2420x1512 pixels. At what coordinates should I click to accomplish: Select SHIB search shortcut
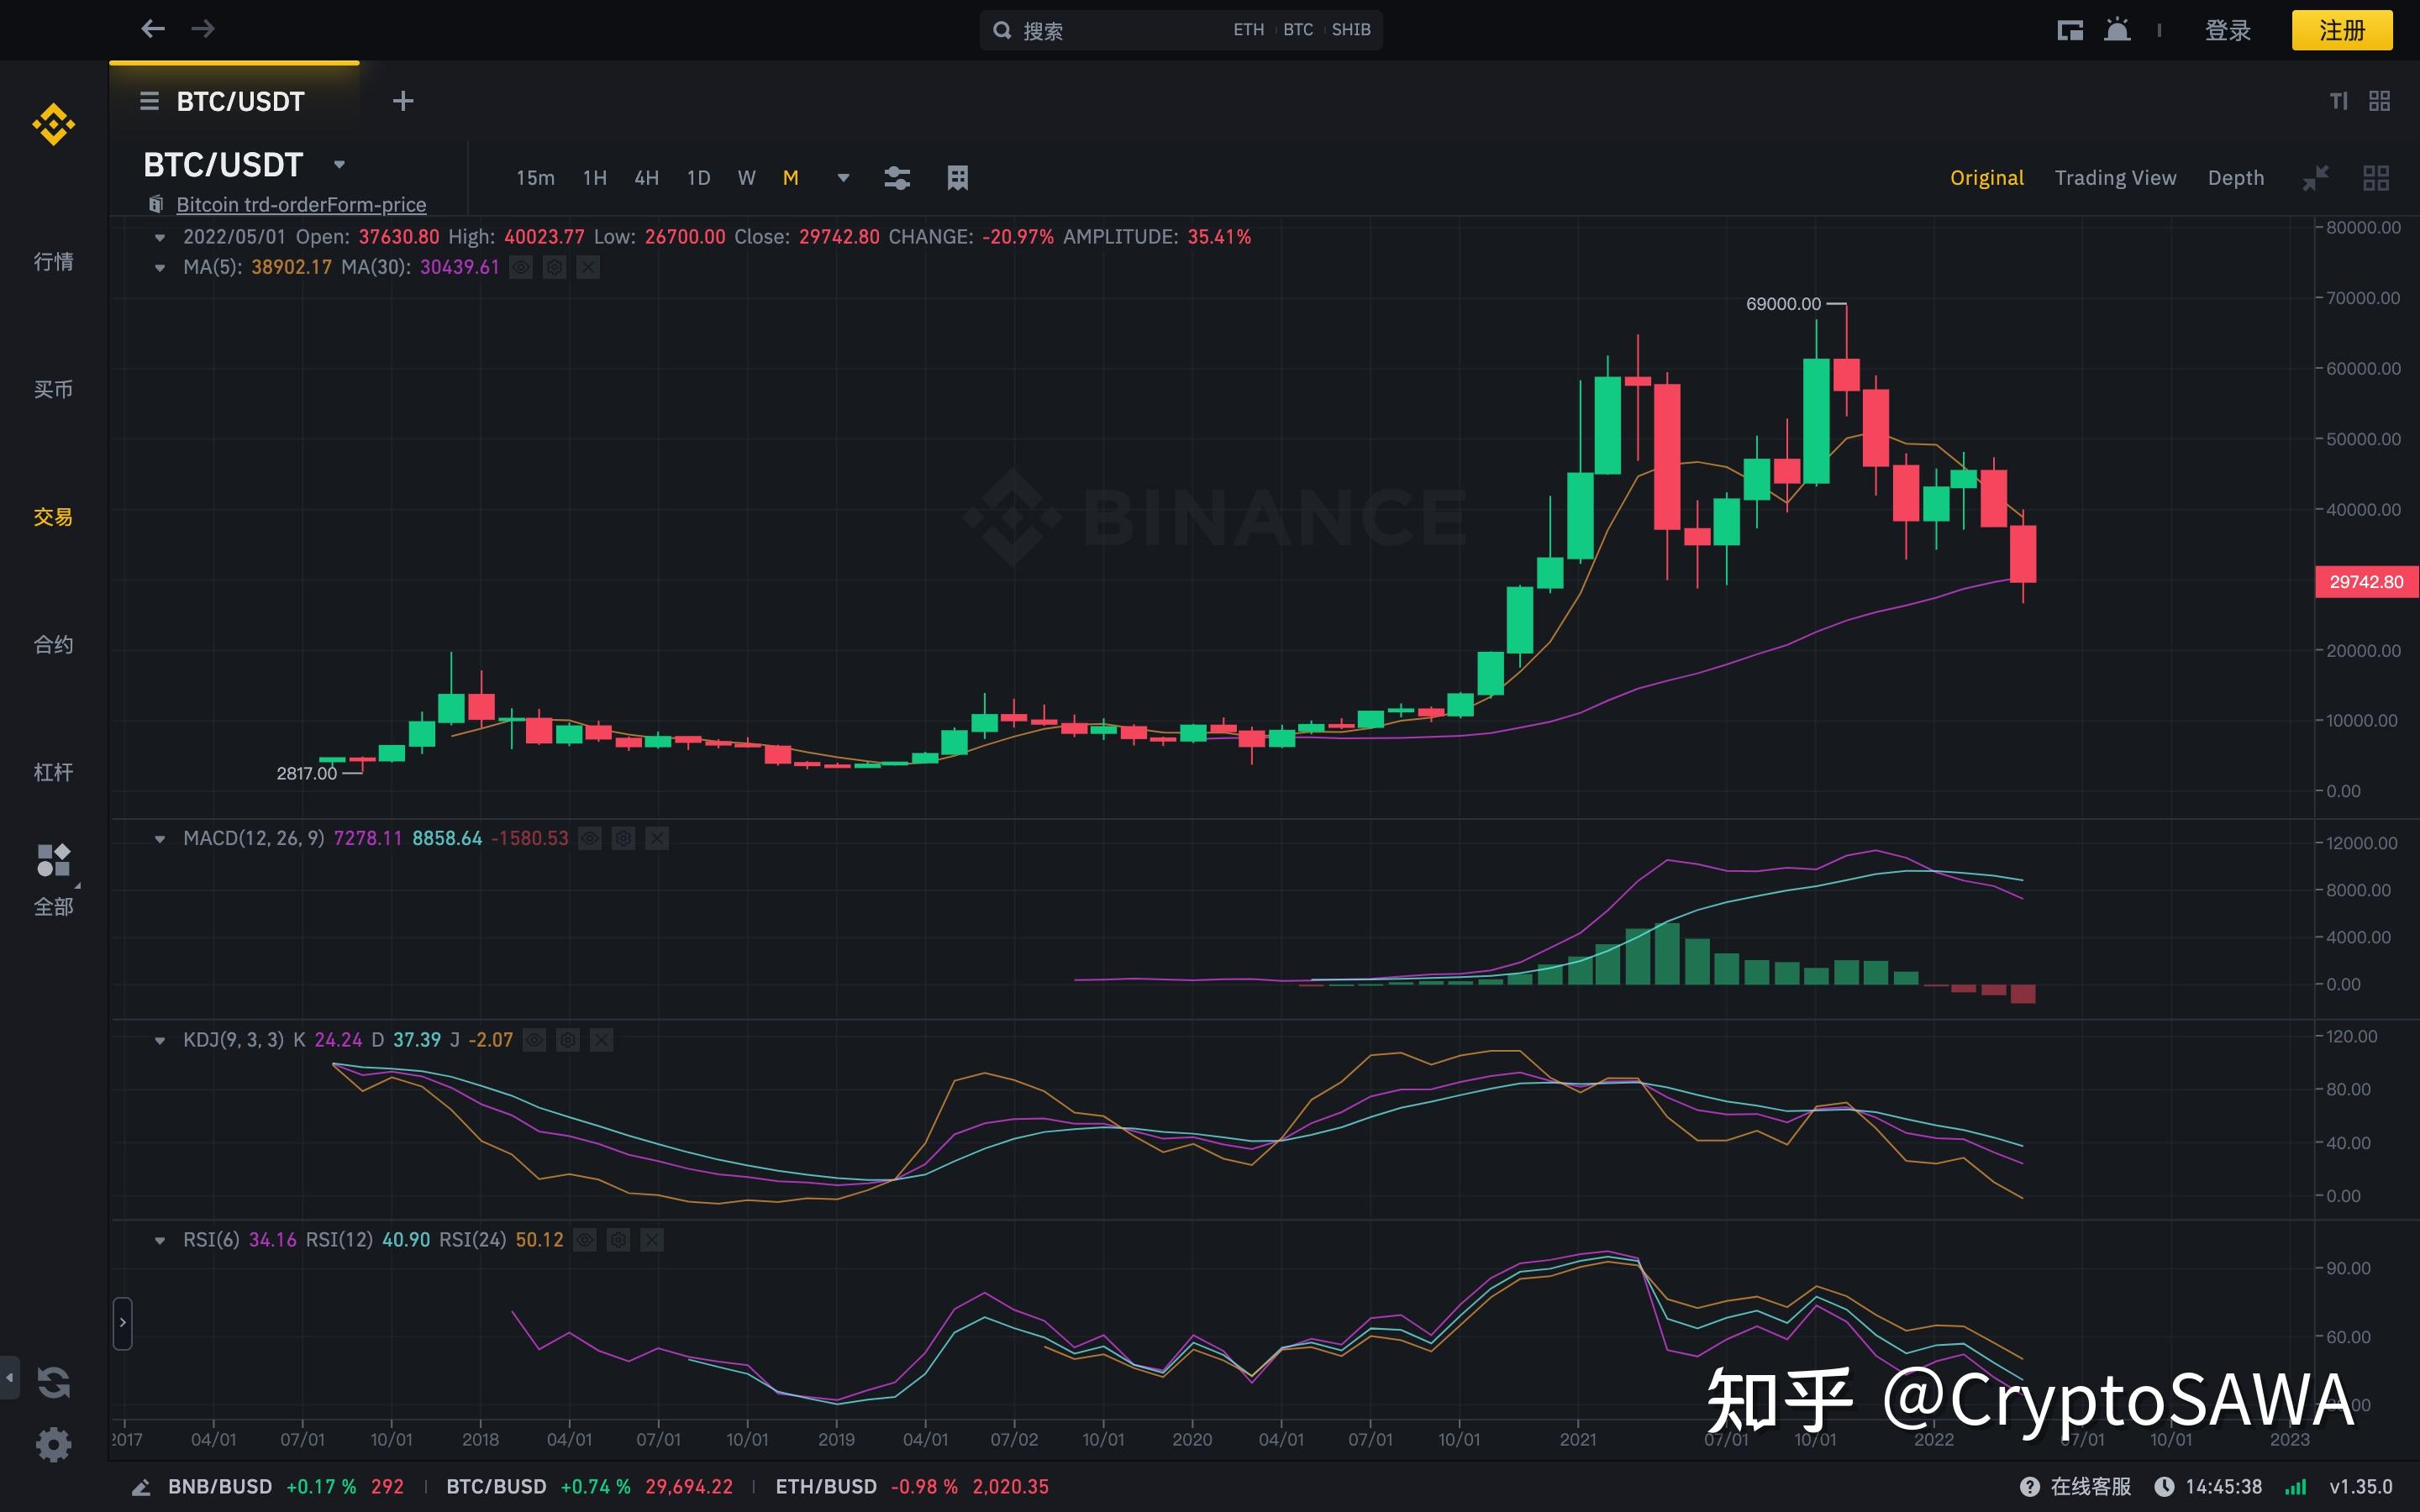pos(1351,30)
